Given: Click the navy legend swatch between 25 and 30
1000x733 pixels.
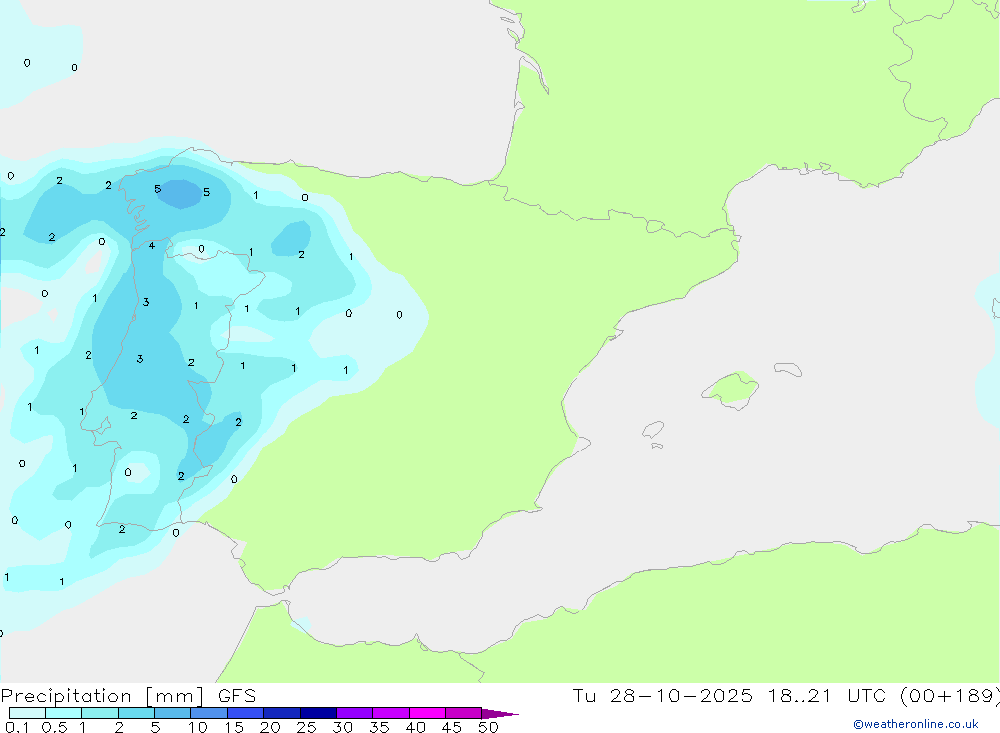Looking at the screenshot, I should 318,713.
